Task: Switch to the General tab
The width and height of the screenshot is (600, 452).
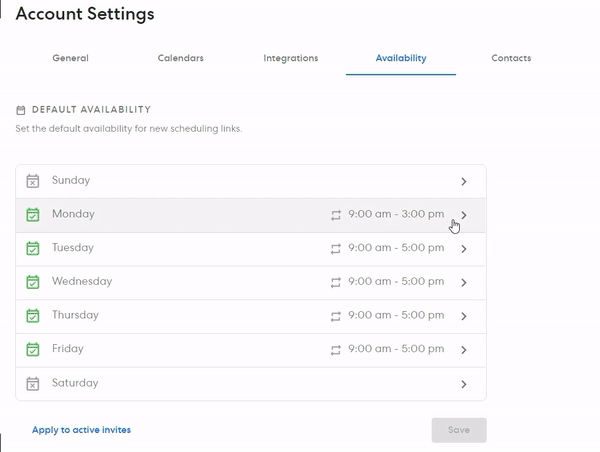Action: pyautogui.click(x=70, y=58)
